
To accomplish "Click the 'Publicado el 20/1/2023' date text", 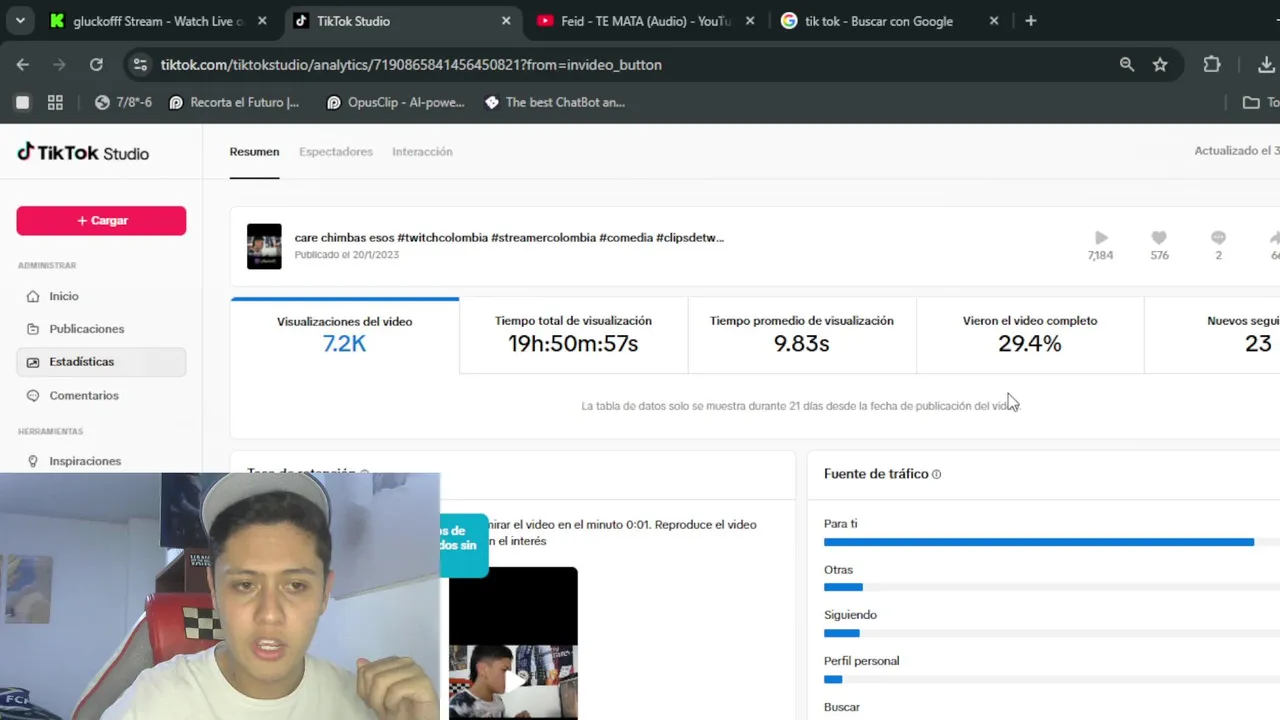I will click(x=346, y=255).
